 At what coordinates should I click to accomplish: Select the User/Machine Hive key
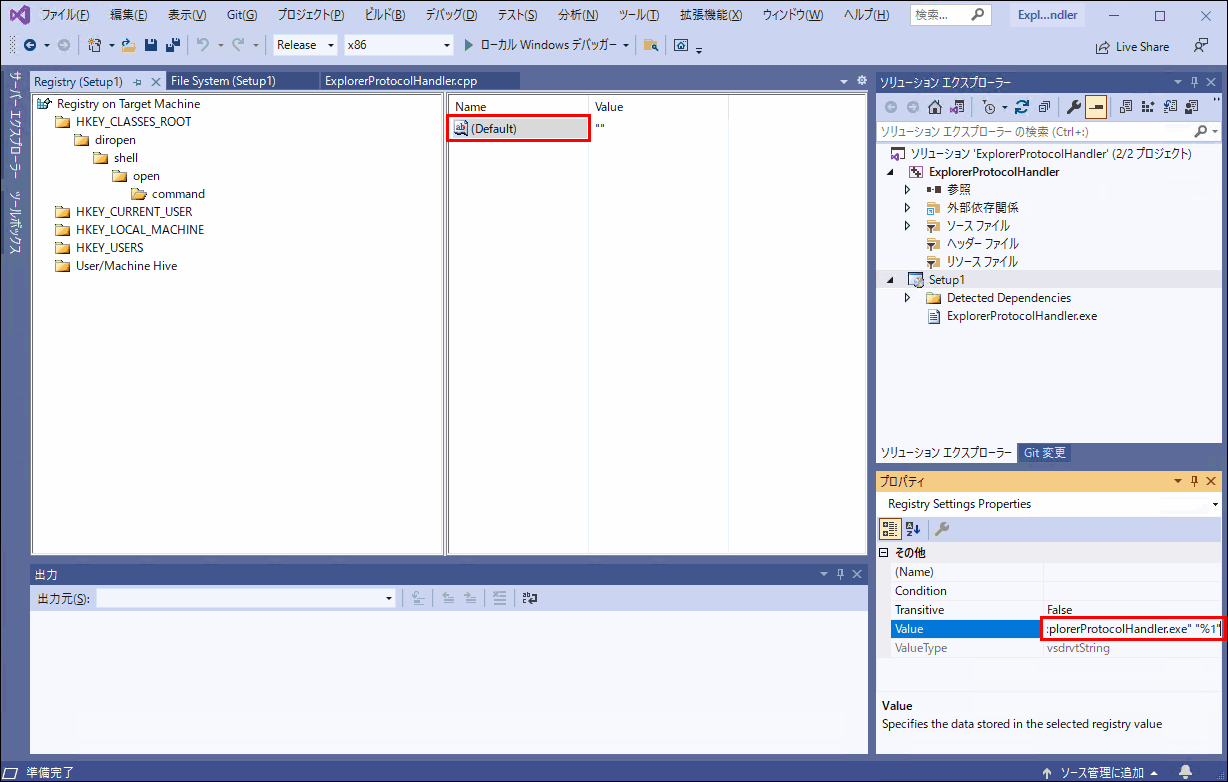coord(126,266)
